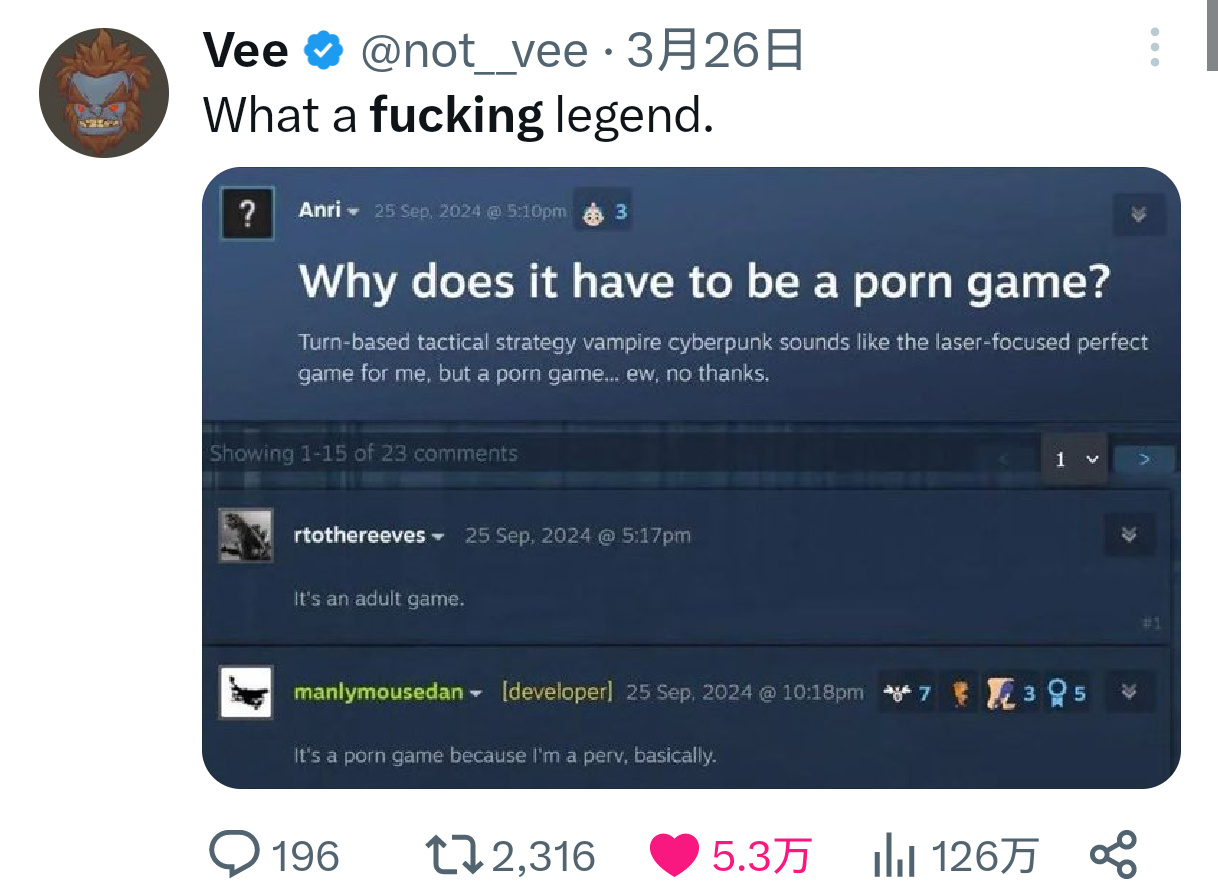The height and width of the screenshot is (892, 1218).
Task: View analytics bar chart icon with 126万
Action: click(x=895, y=856)
